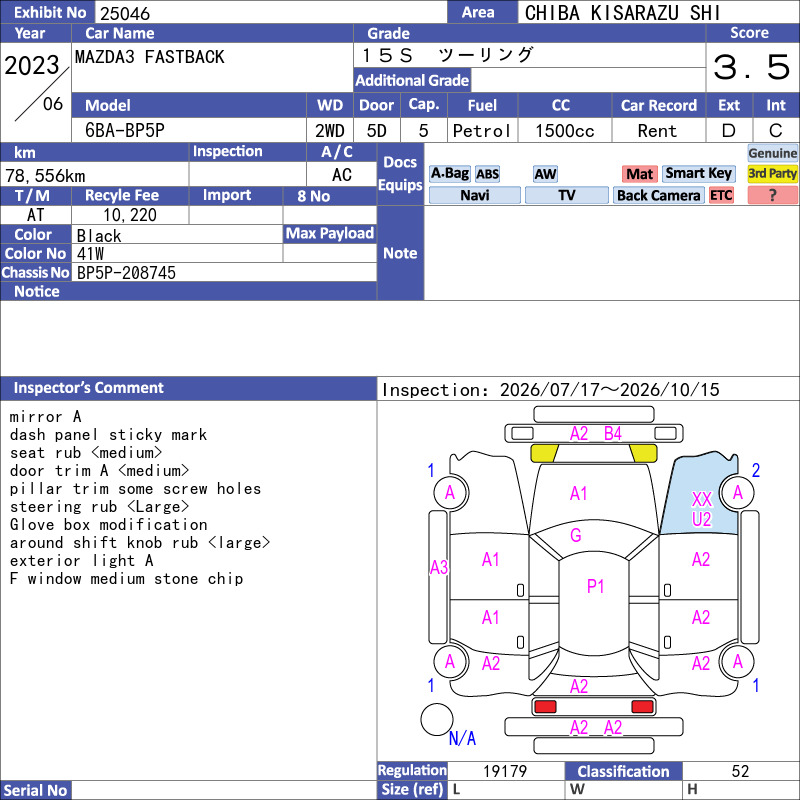Click the Regulation value 19179
The height and width of the screenshot is (800, 800).
pos(505,771)
